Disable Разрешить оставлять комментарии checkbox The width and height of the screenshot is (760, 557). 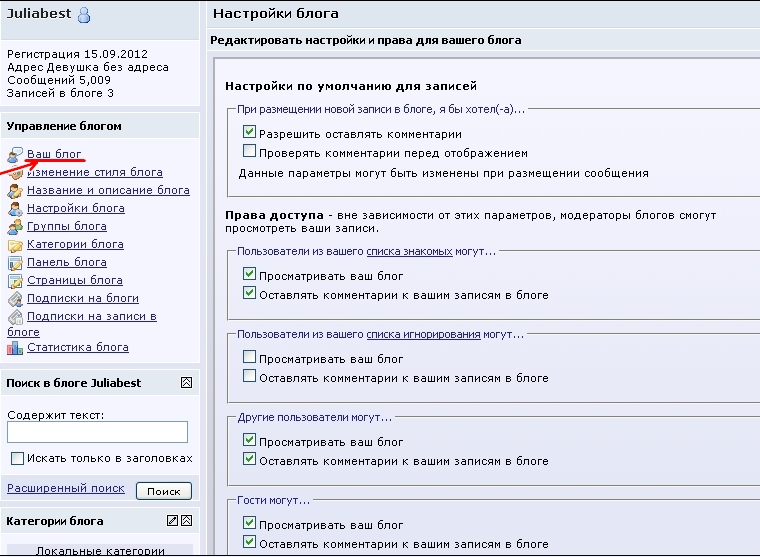pyautogui.click(x=250, y=133)
